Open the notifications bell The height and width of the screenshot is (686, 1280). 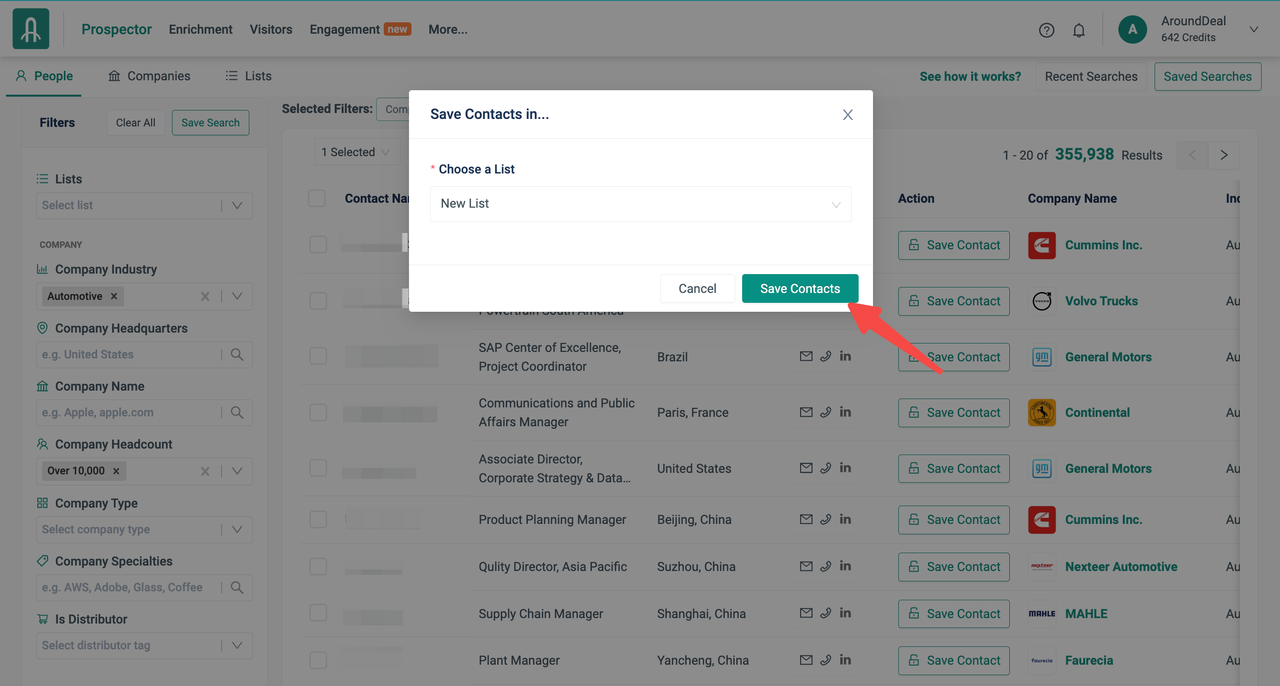[1079, 30]
